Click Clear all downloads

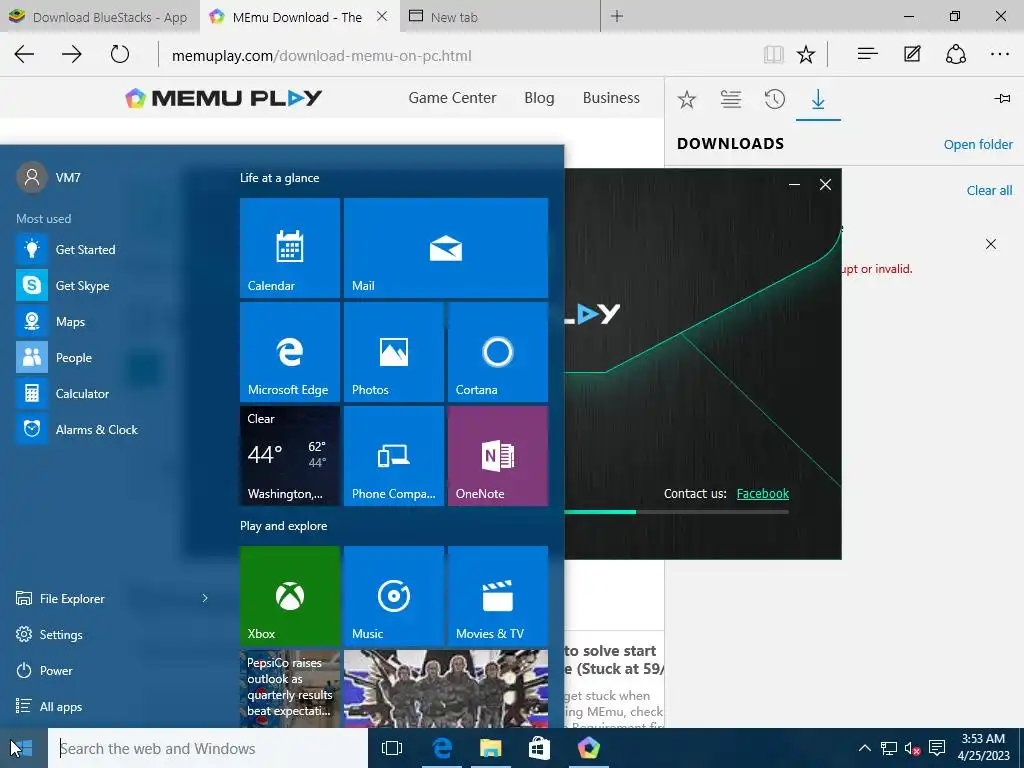point(989,190)
